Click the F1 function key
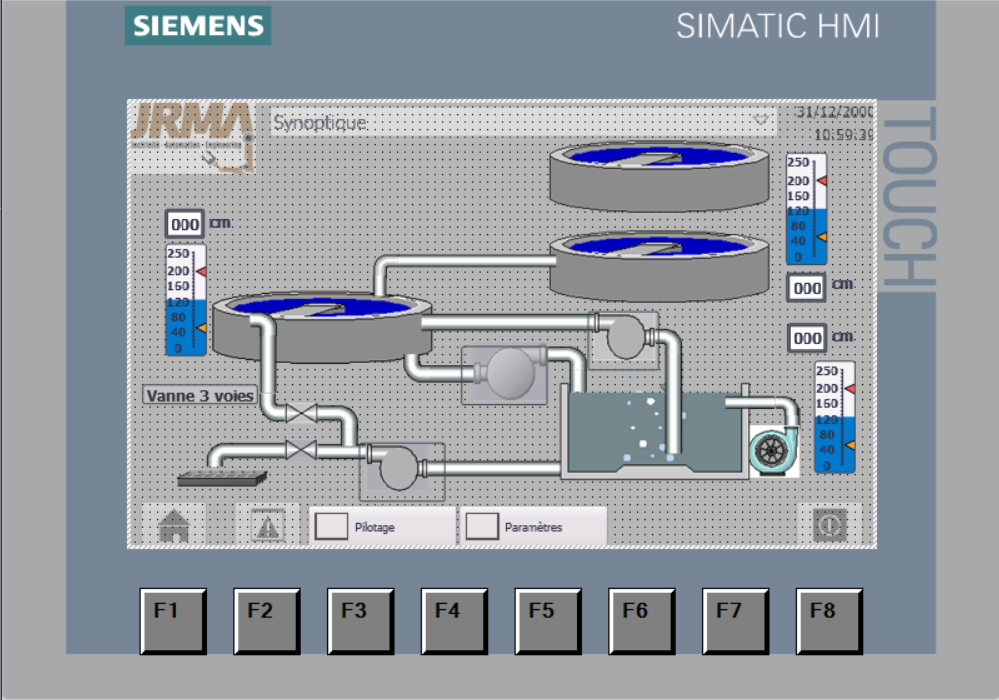This screenshot has height=700, width=999. (173, 621)
